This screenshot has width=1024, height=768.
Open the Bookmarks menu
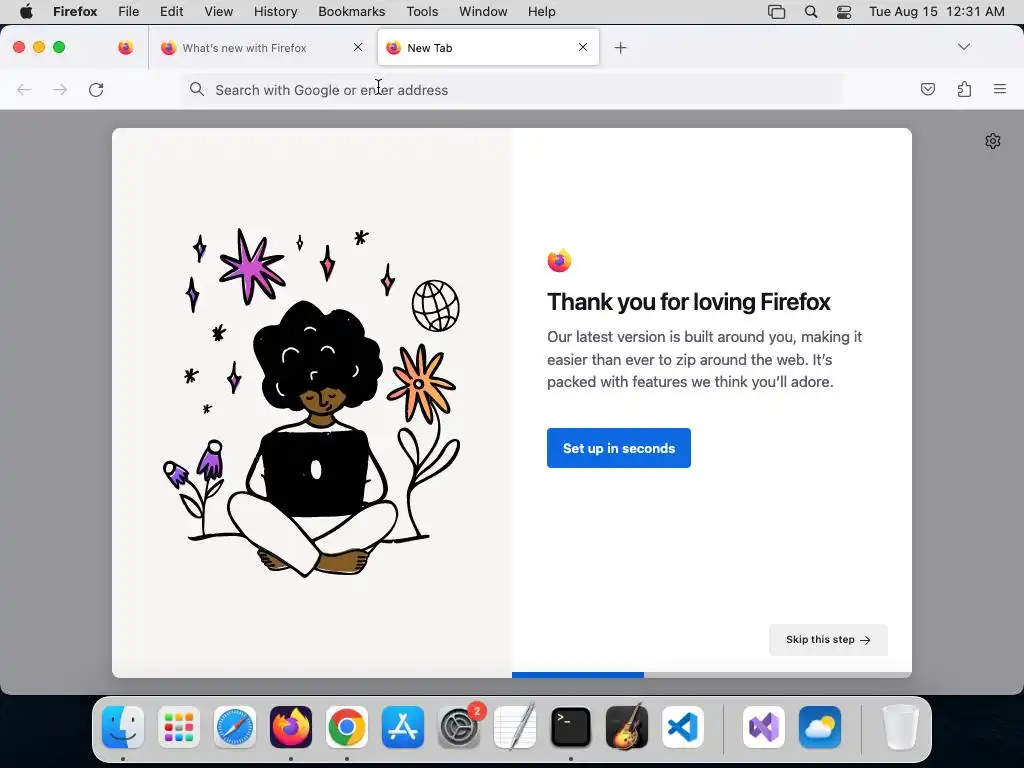pos(351,12)
